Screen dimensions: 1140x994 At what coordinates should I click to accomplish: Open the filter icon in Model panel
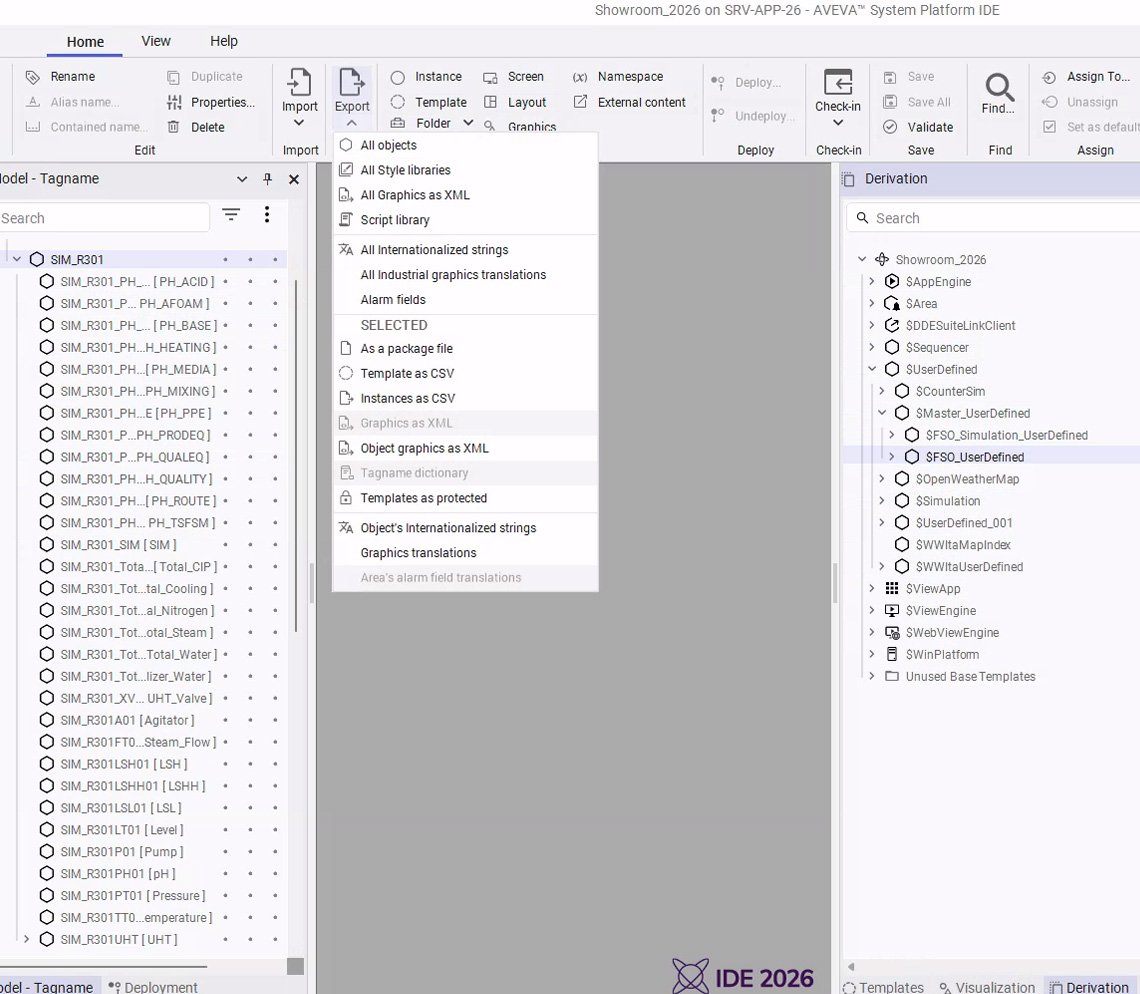pyautogui.click(x=230, y=215)
